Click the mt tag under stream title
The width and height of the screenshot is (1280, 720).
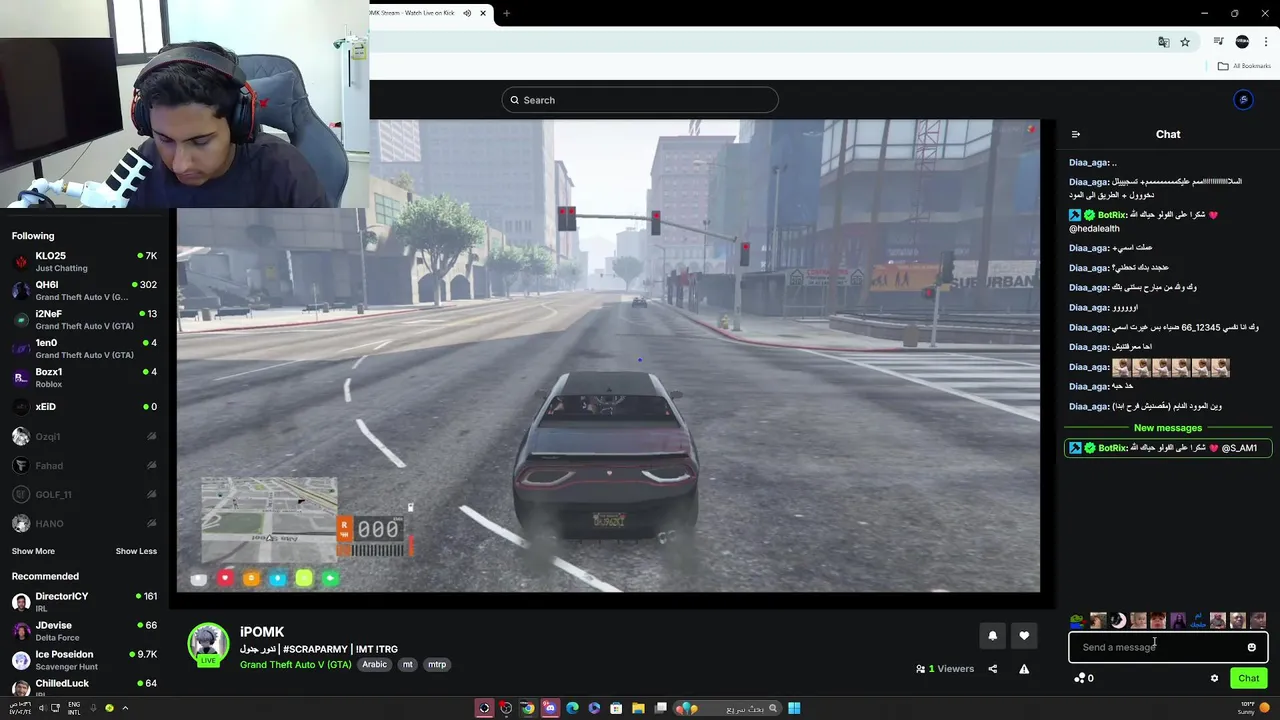point(407,664)
